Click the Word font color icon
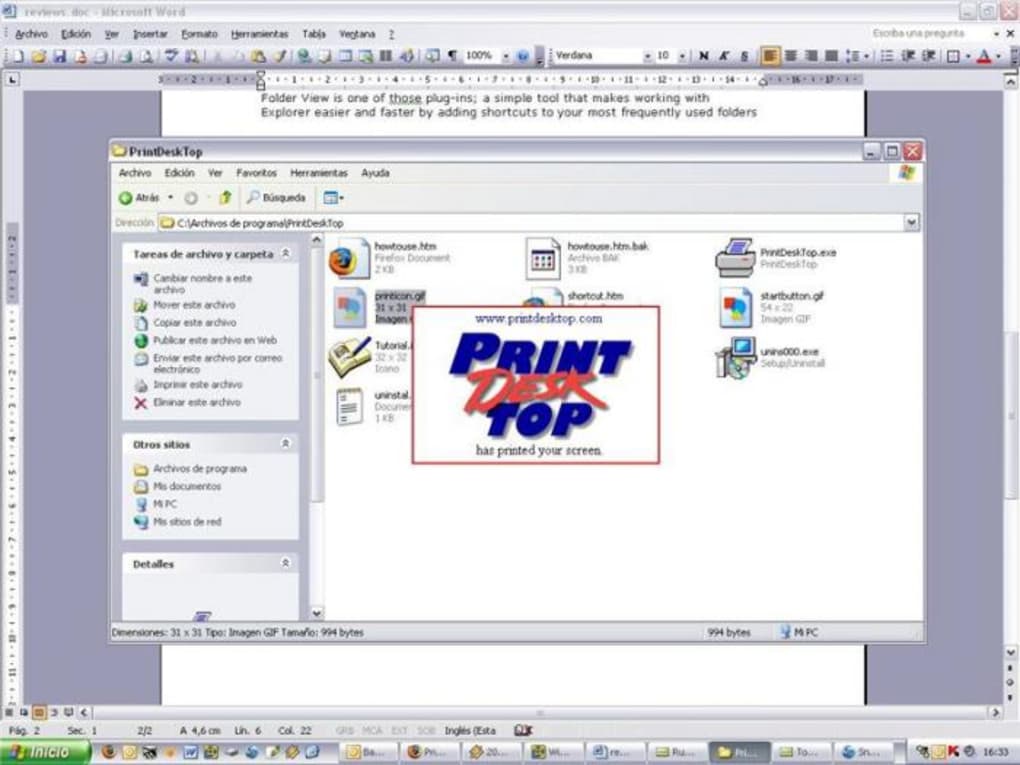 click(984, 57)
